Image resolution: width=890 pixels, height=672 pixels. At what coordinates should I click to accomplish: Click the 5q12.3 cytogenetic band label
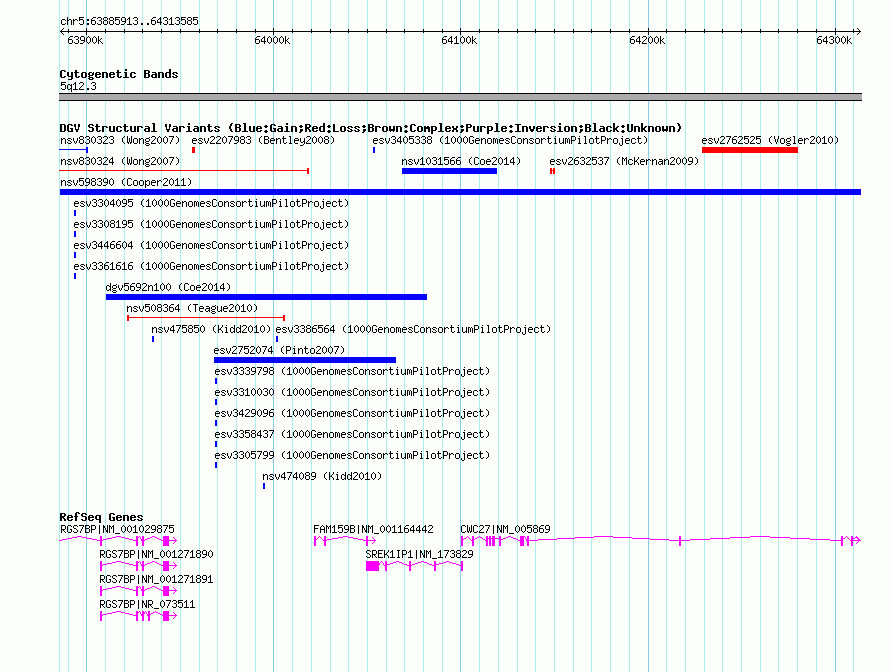point(78,86)
